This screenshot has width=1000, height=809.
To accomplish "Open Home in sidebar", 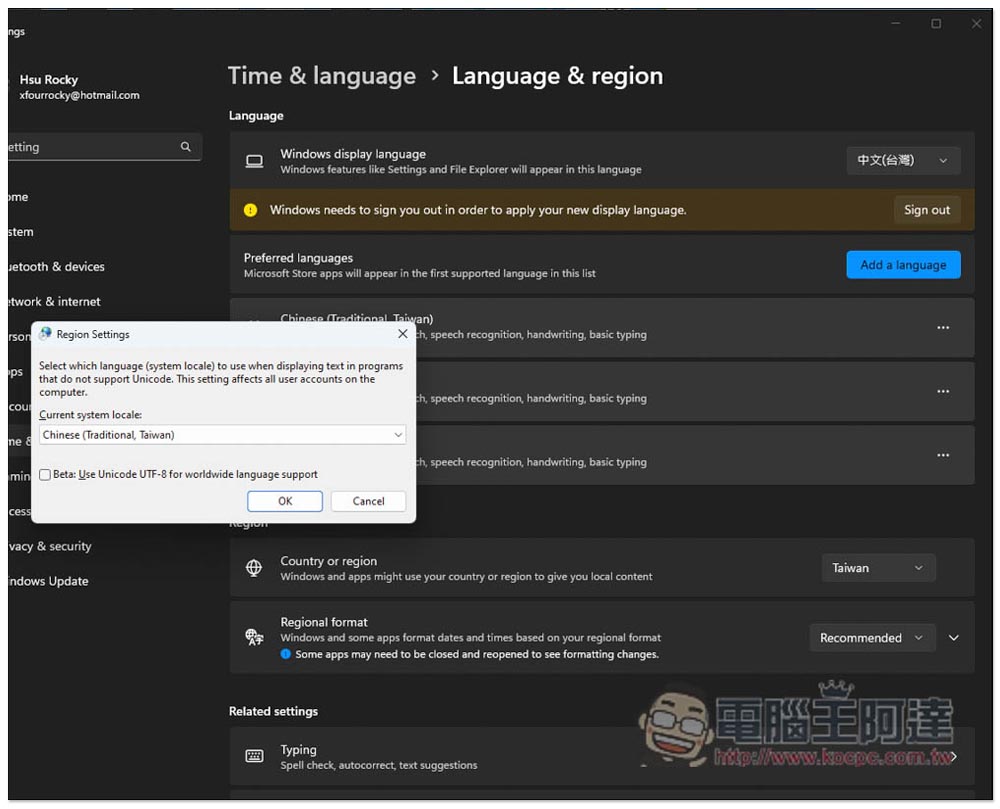I will click(x=18, y=197).
